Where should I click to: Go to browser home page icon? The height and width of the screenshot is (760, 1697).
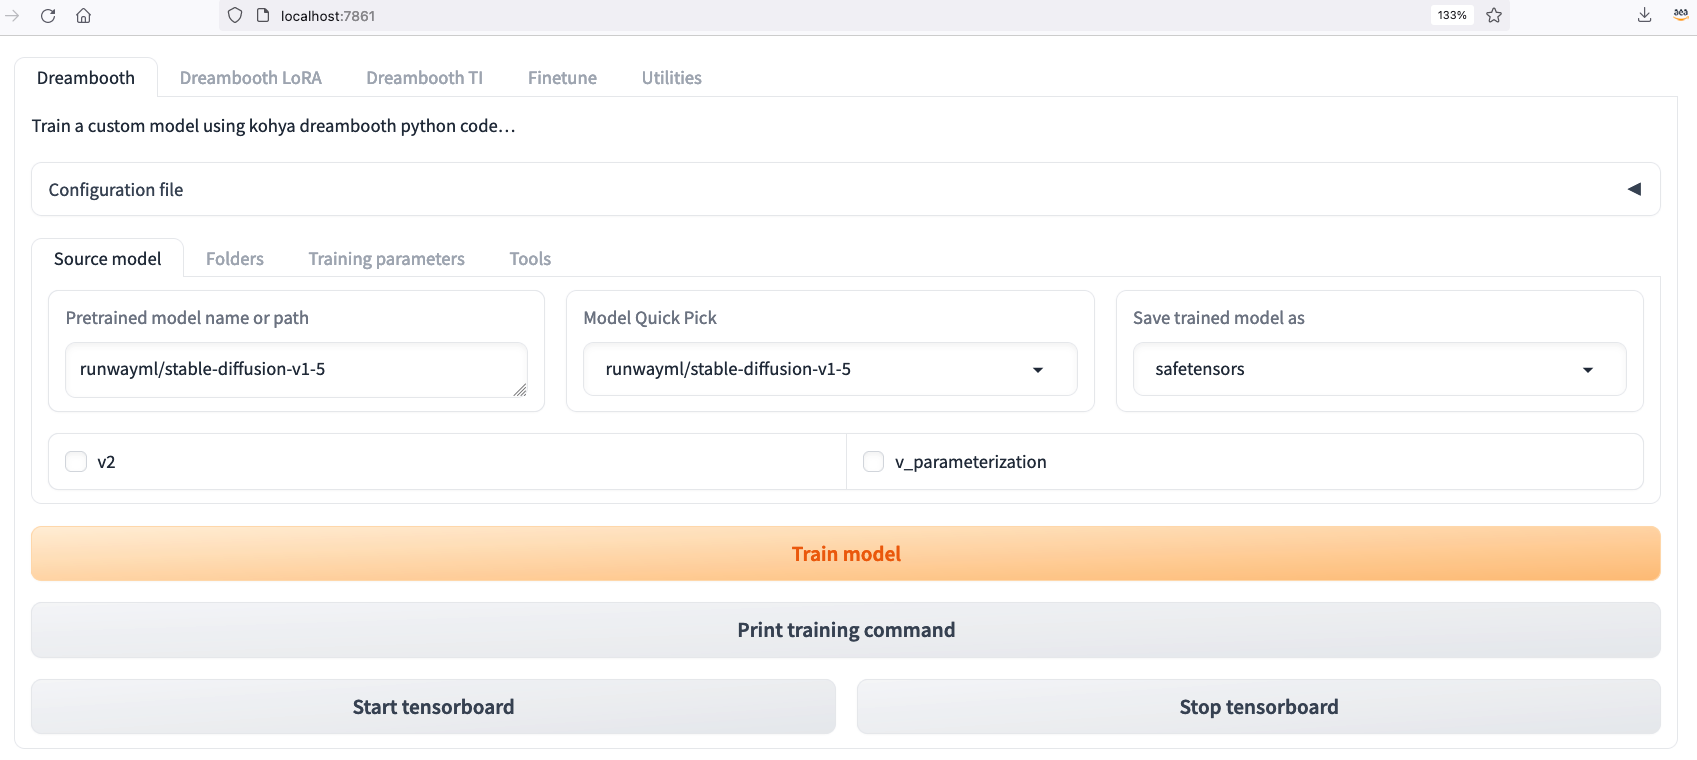tap(84, 15)
